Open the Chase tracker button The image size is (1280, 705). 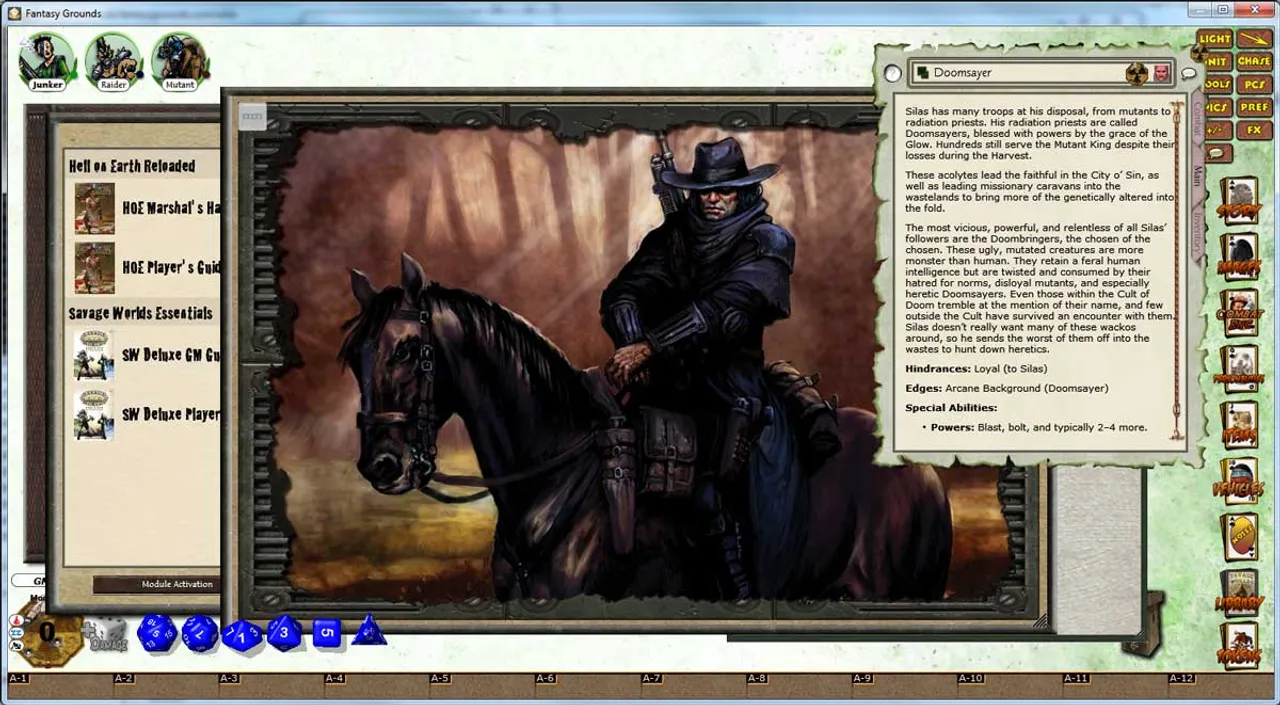point(1254,62)
